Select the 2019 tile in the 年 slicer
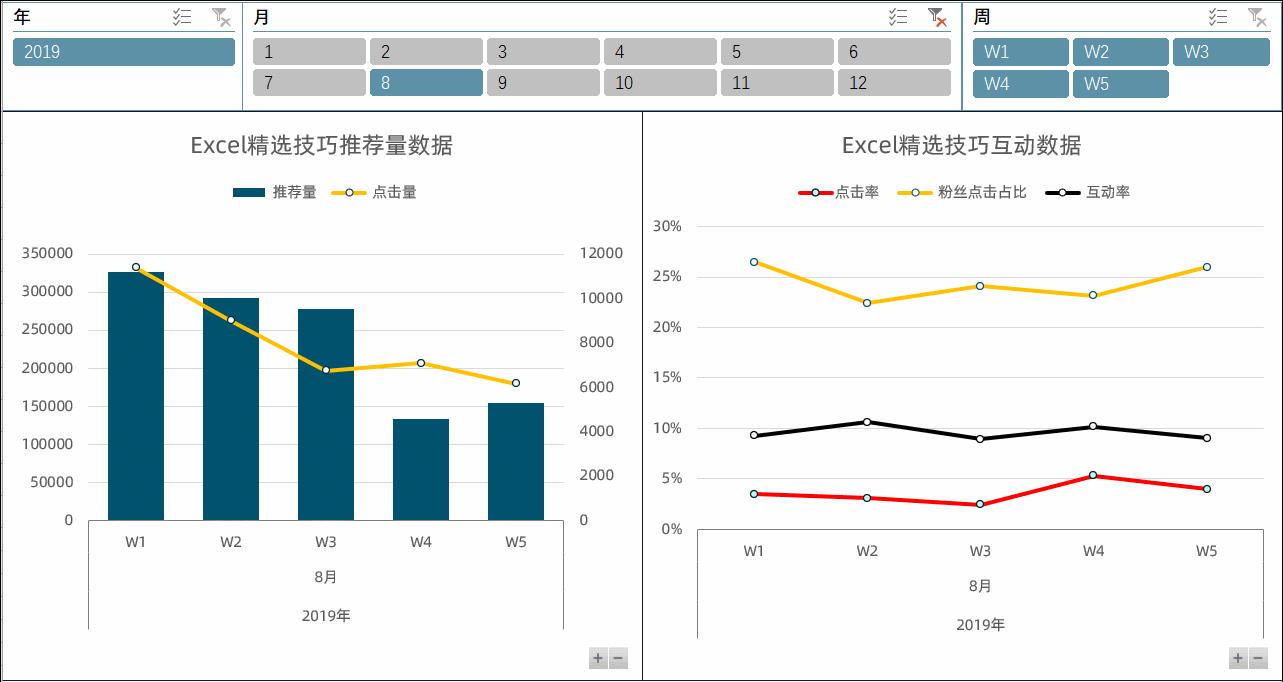This screenshot has width=1283, height=682. pyautogui.click(x=124, y=52)
